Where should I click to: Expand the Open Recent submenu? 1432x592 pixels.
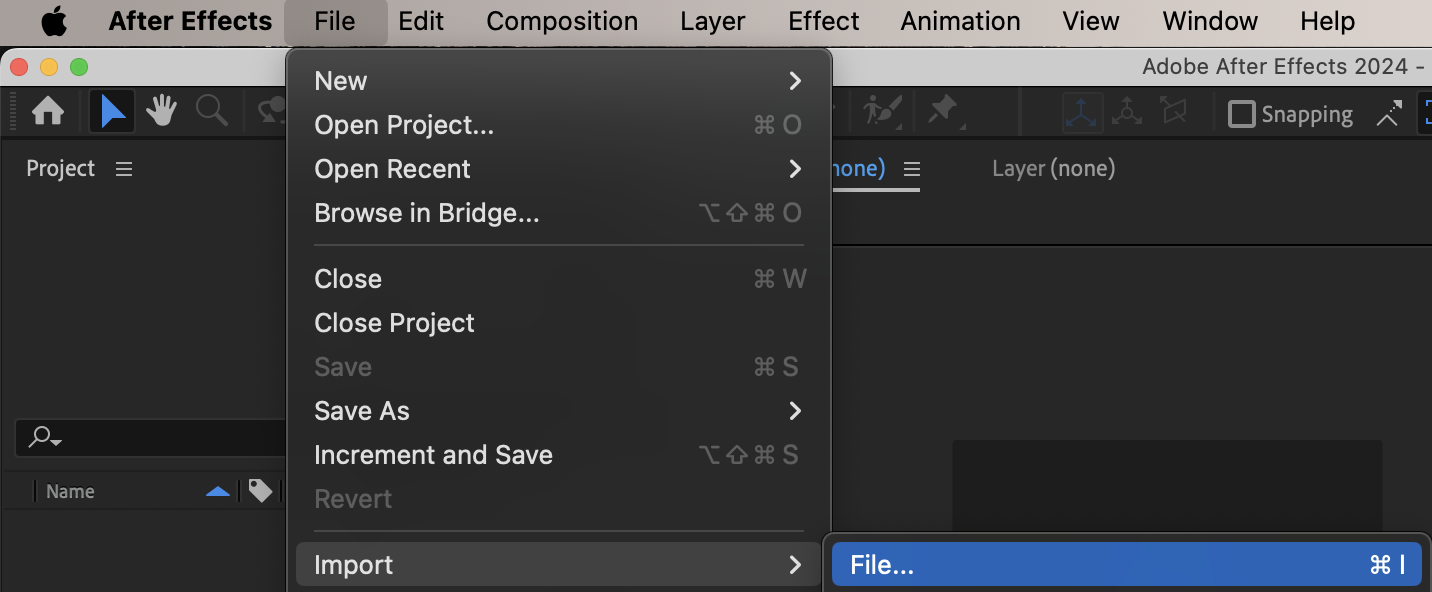point(558,169)
